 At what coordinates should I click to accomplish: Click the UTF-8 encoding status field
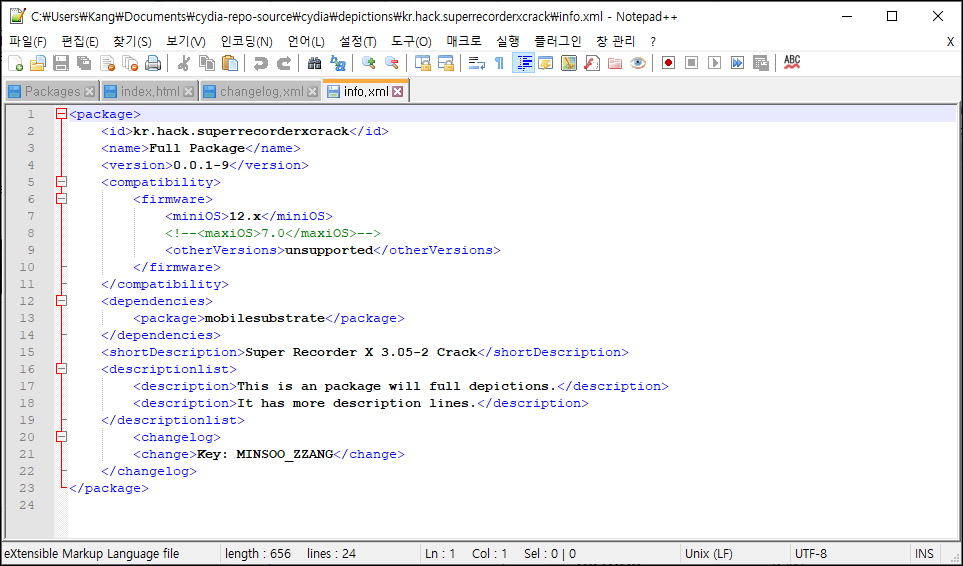850,554
